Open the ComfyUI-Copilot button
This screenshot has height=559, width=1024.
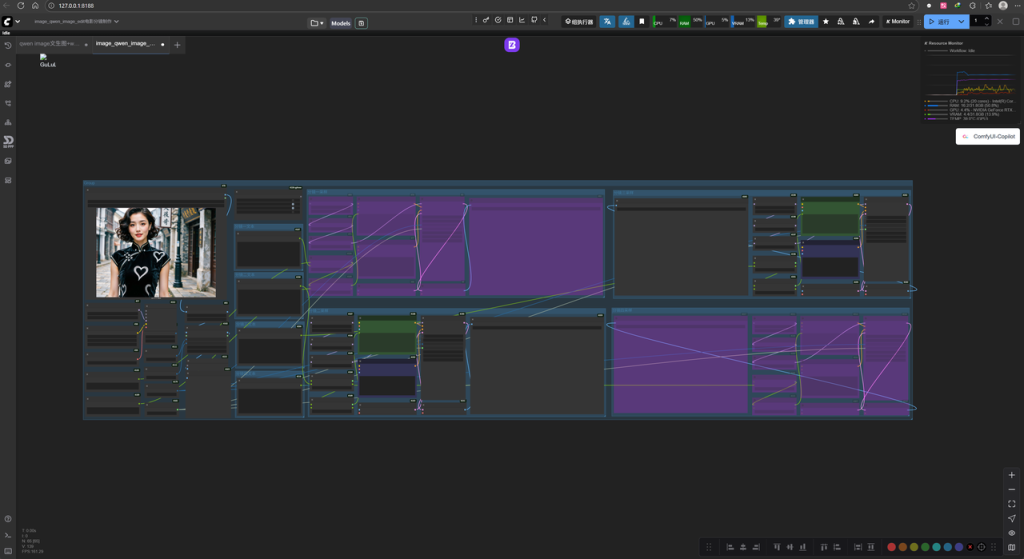pyautogui.click(x=988, y=136)
